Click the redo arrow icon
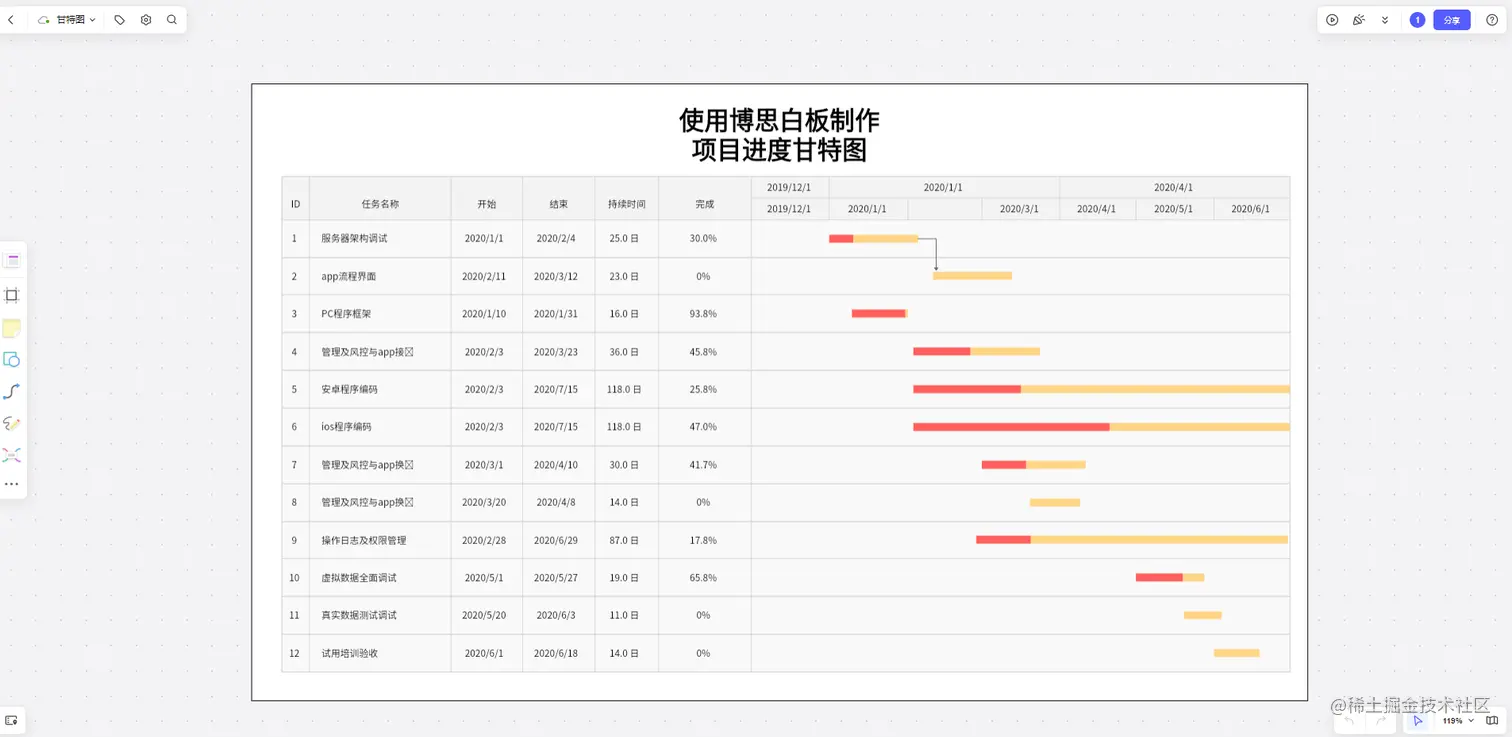 click(x=1381, y=720)
